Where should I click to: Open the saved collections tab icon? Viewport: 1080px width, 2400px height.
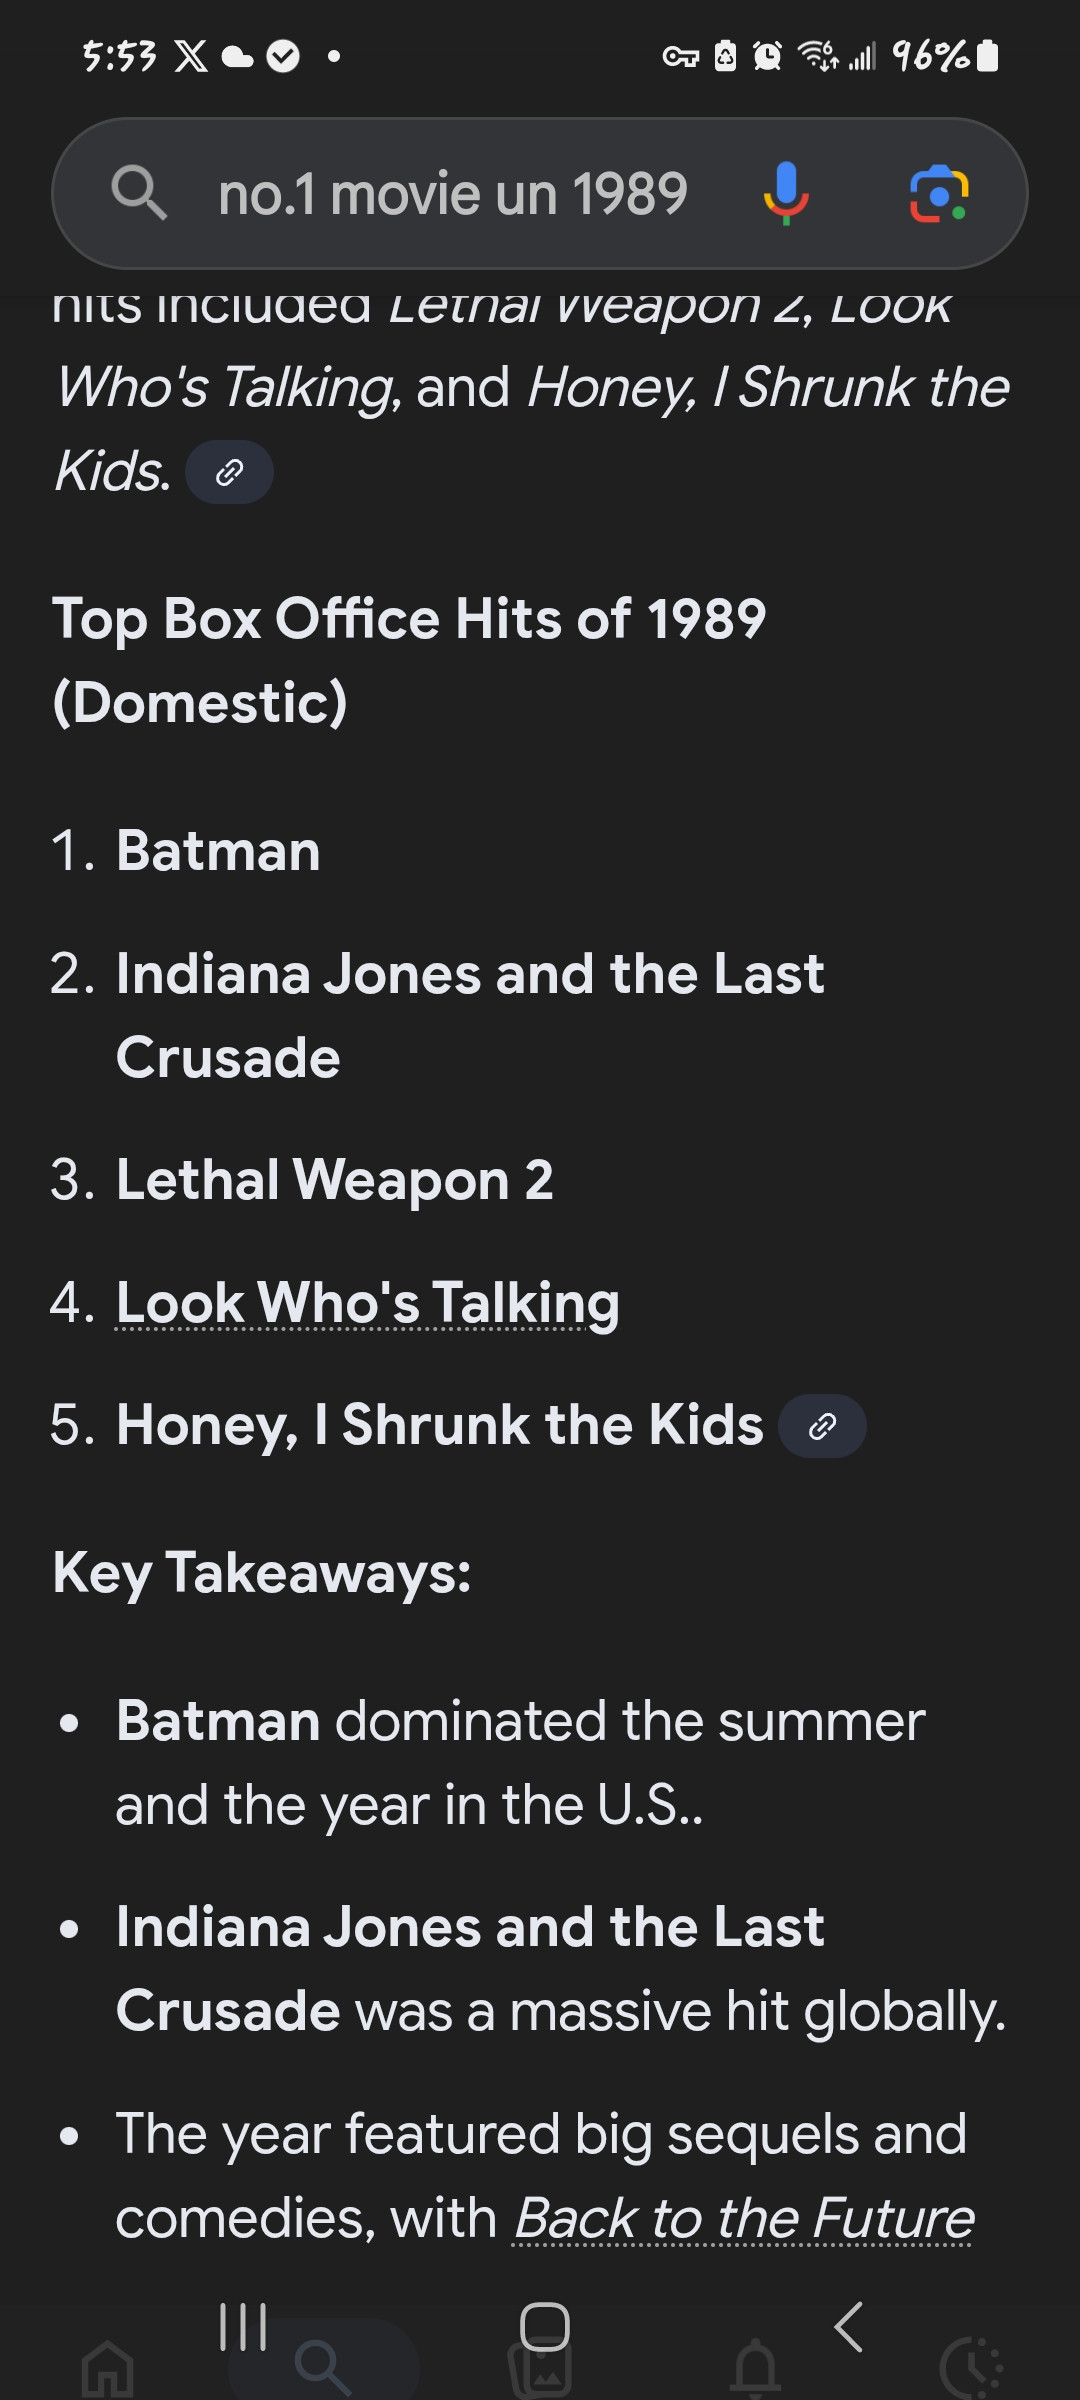(541, 2372)
